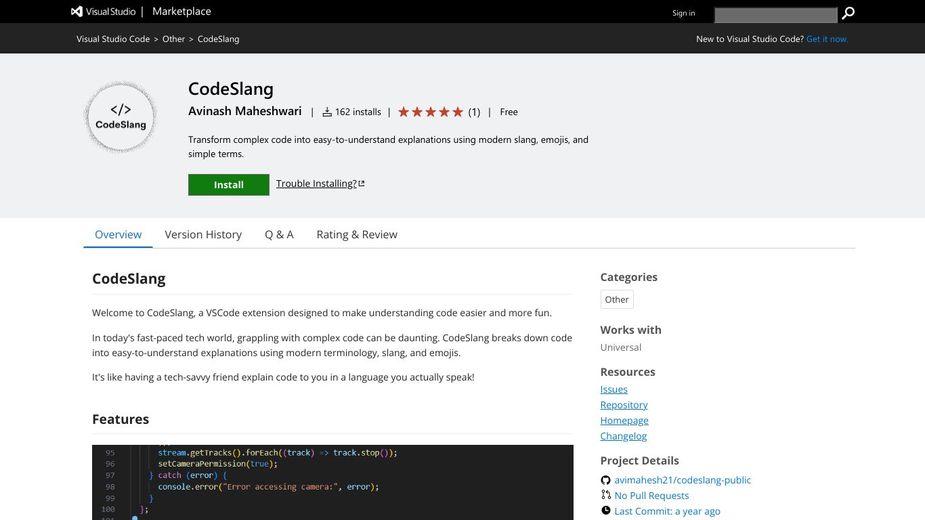
Task: Click the 162 installs text
Action: point(358,112)
